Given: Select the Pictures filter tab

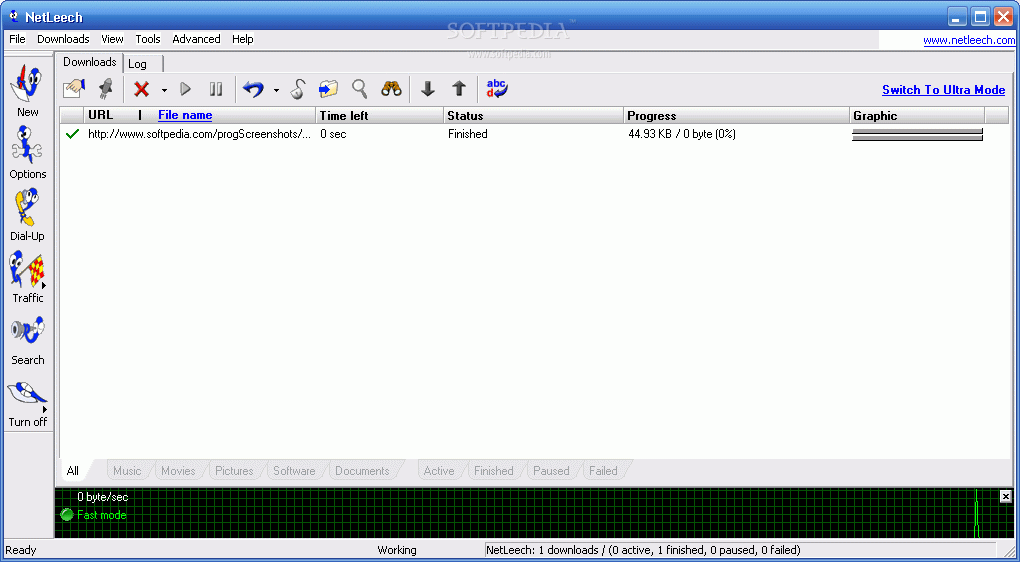Looking at the screenshot, I should 234,470.
